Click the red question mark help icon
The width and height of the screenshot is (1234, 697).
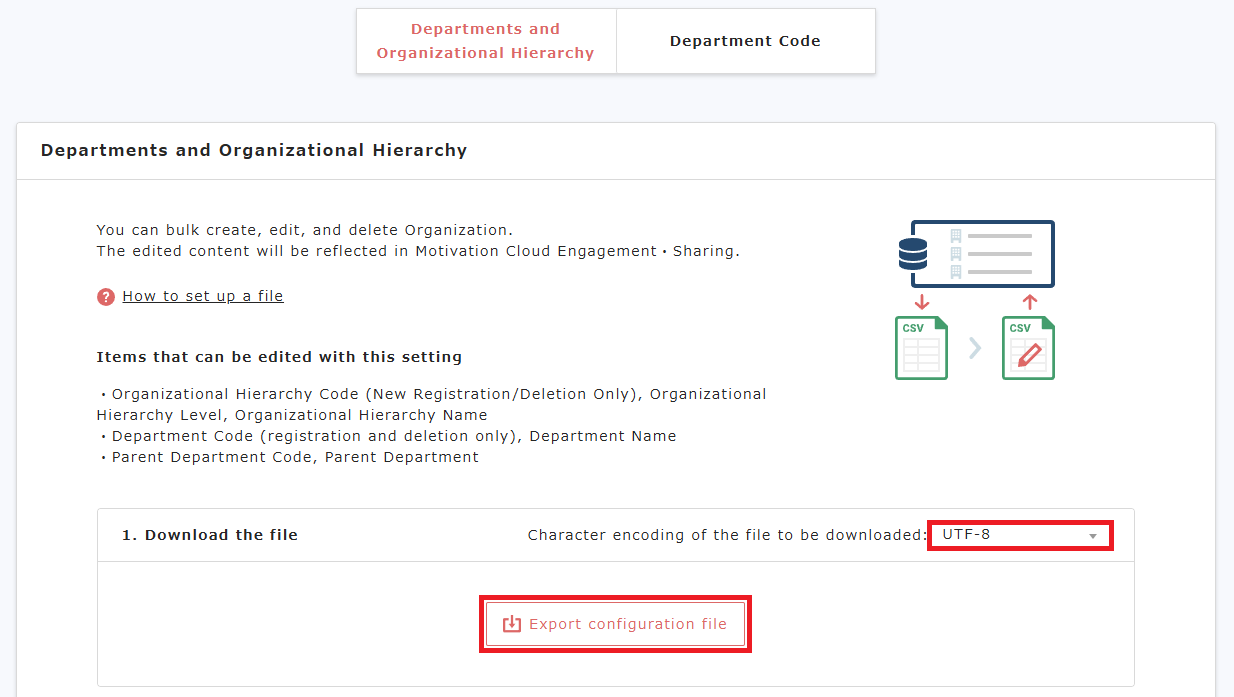pos(106,297)
